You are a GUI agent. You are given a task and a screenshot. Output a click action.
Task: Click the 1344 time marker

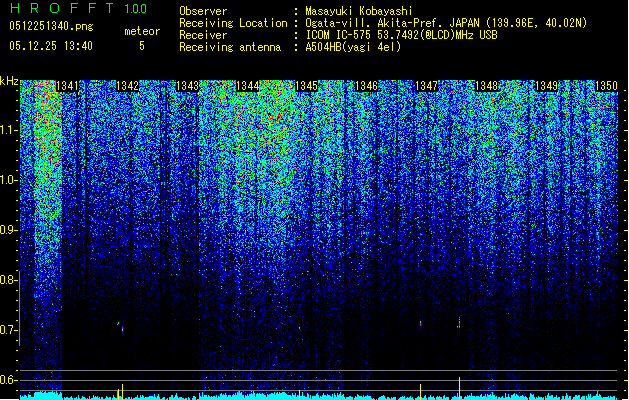point(248,86)
